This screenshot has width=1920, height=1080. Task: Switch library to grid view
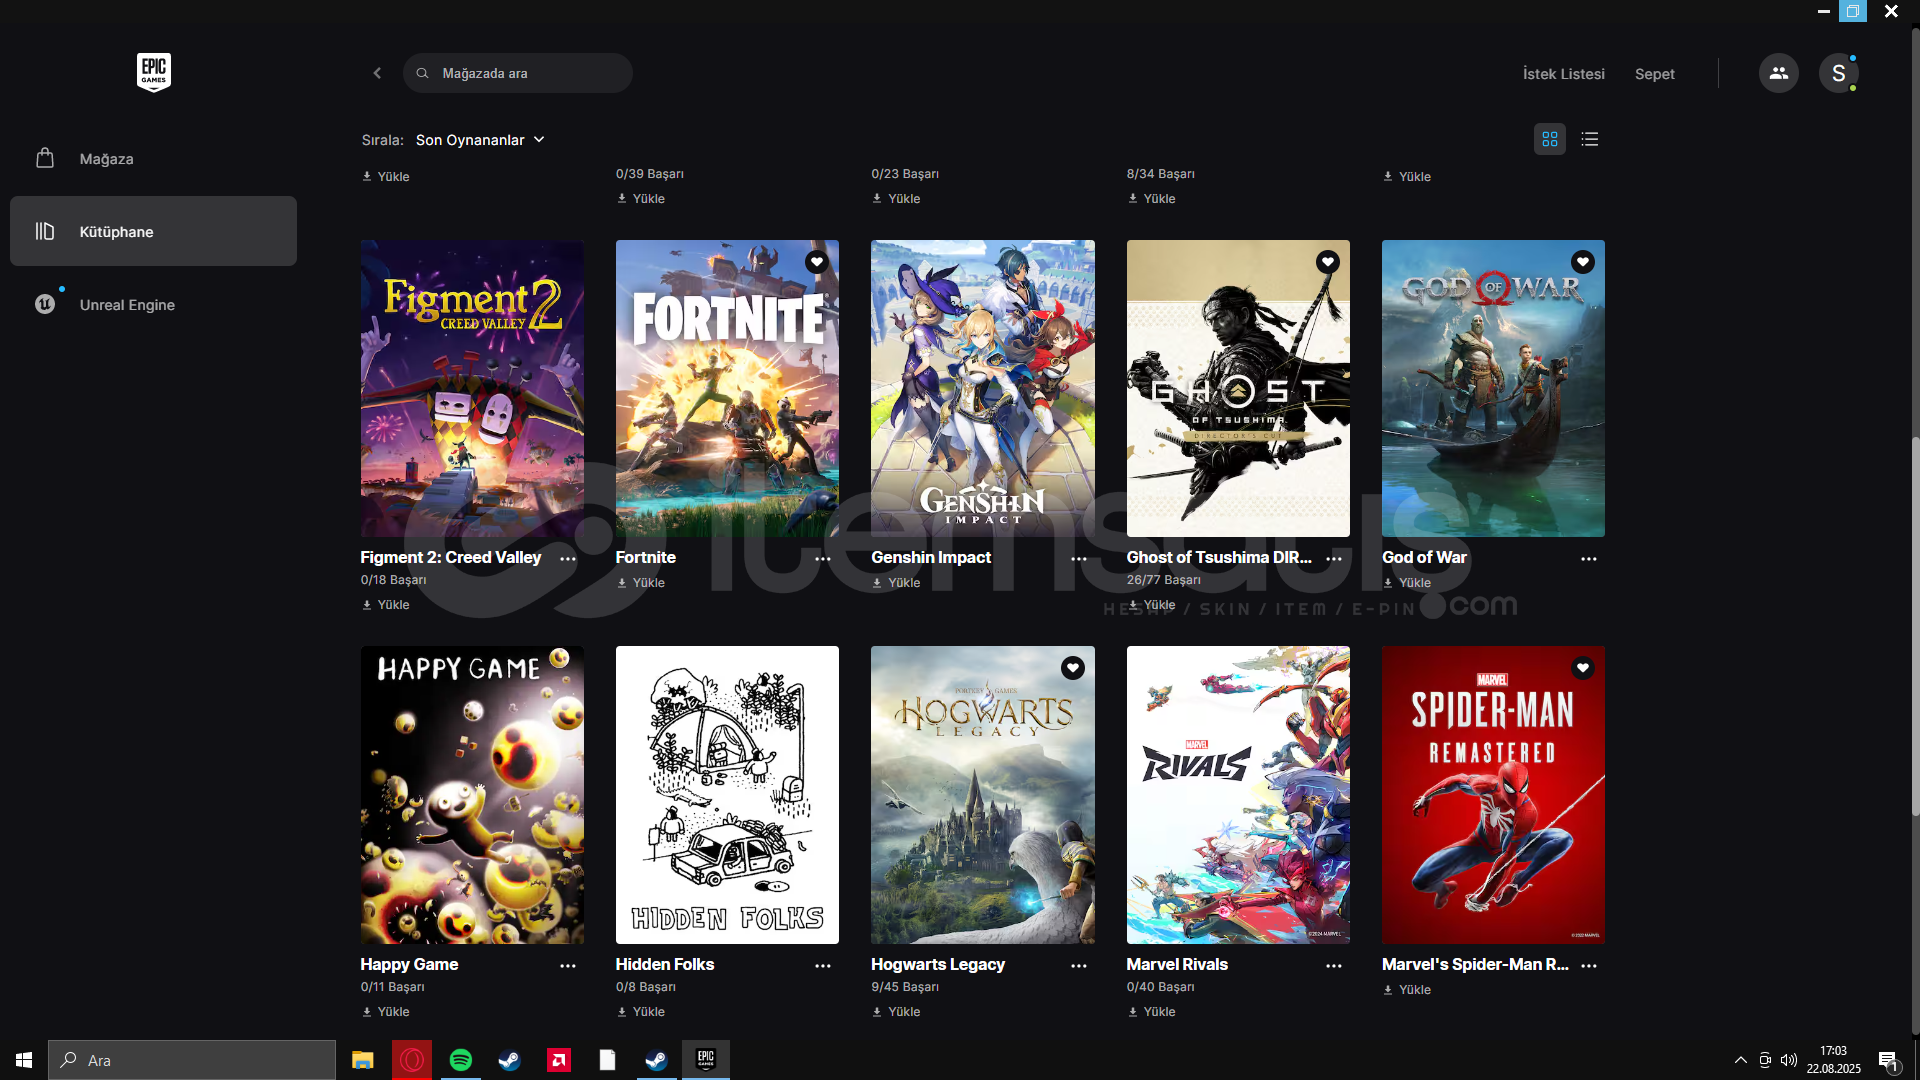[1550, 139]
